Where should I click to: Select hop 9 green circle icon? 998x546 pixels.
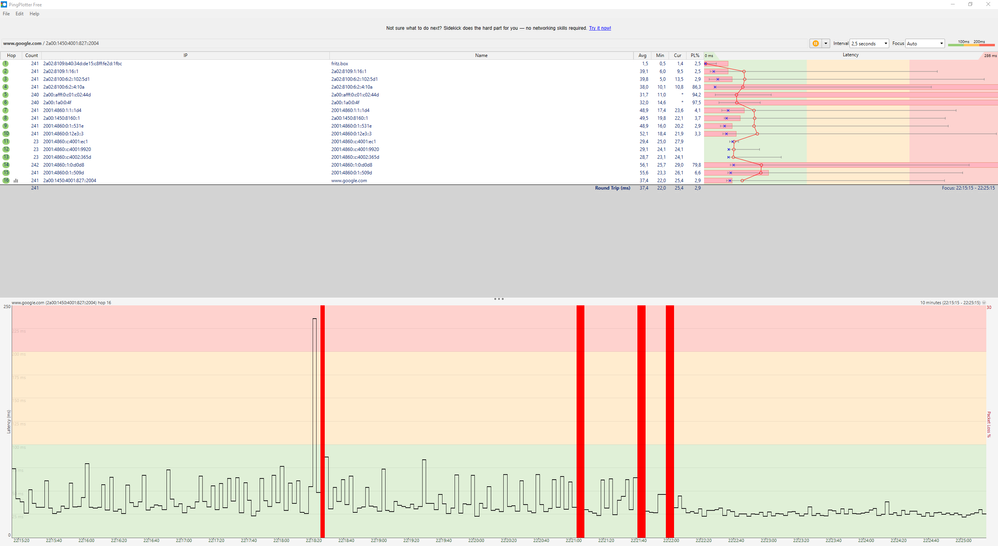click(6, 126)
